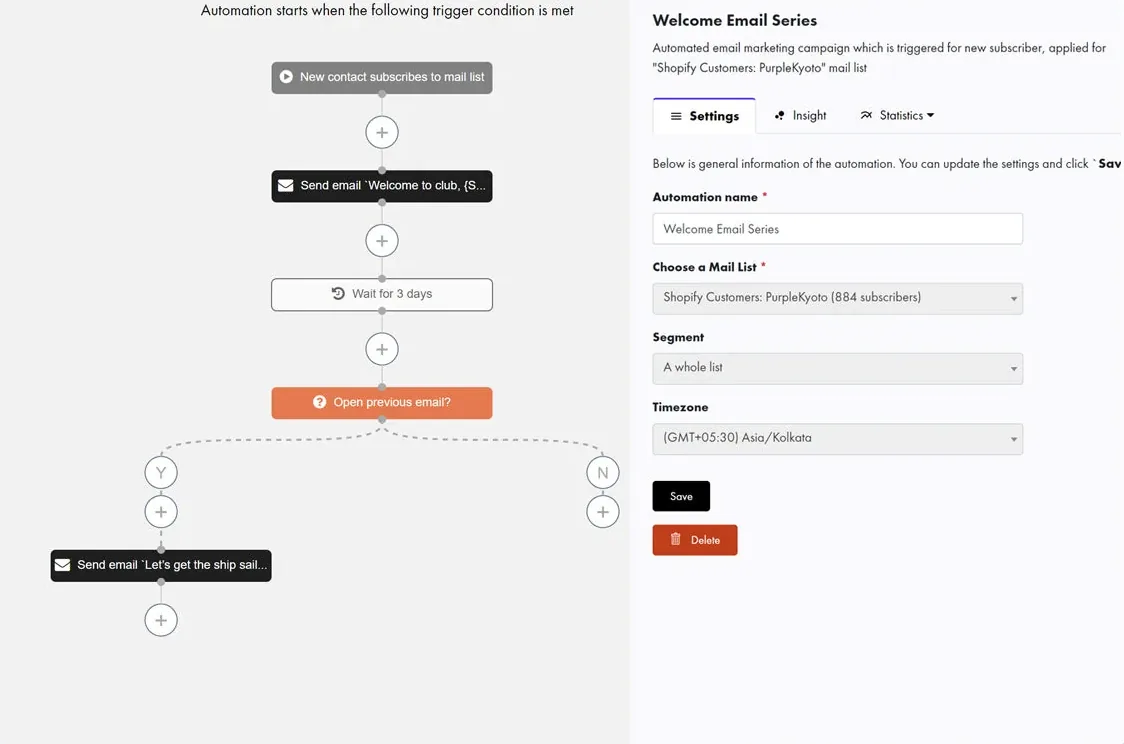Screen dimensions: 1124x744
Task: Open the Choose a Mail List dropdown
Action: [837, 298]
